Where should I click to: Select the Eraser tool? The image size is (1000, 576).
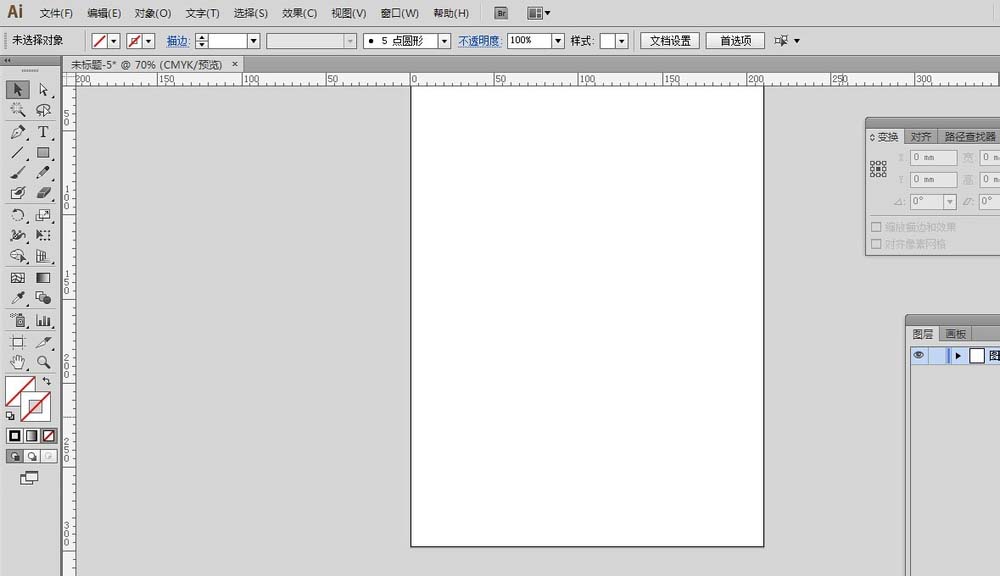[43, 193]
